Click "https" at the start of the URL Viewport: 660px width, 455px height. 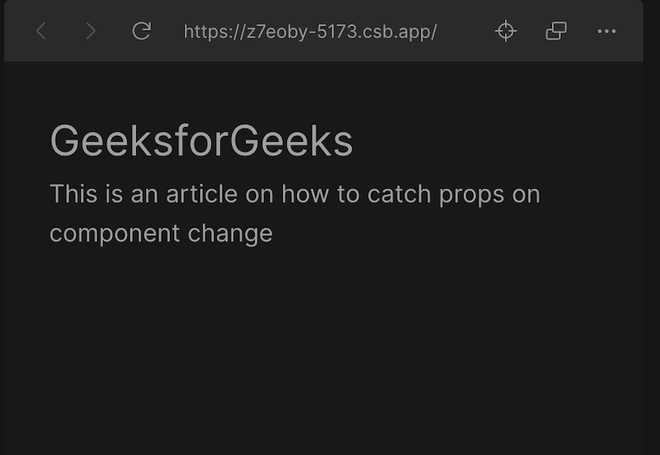(206, 31)
